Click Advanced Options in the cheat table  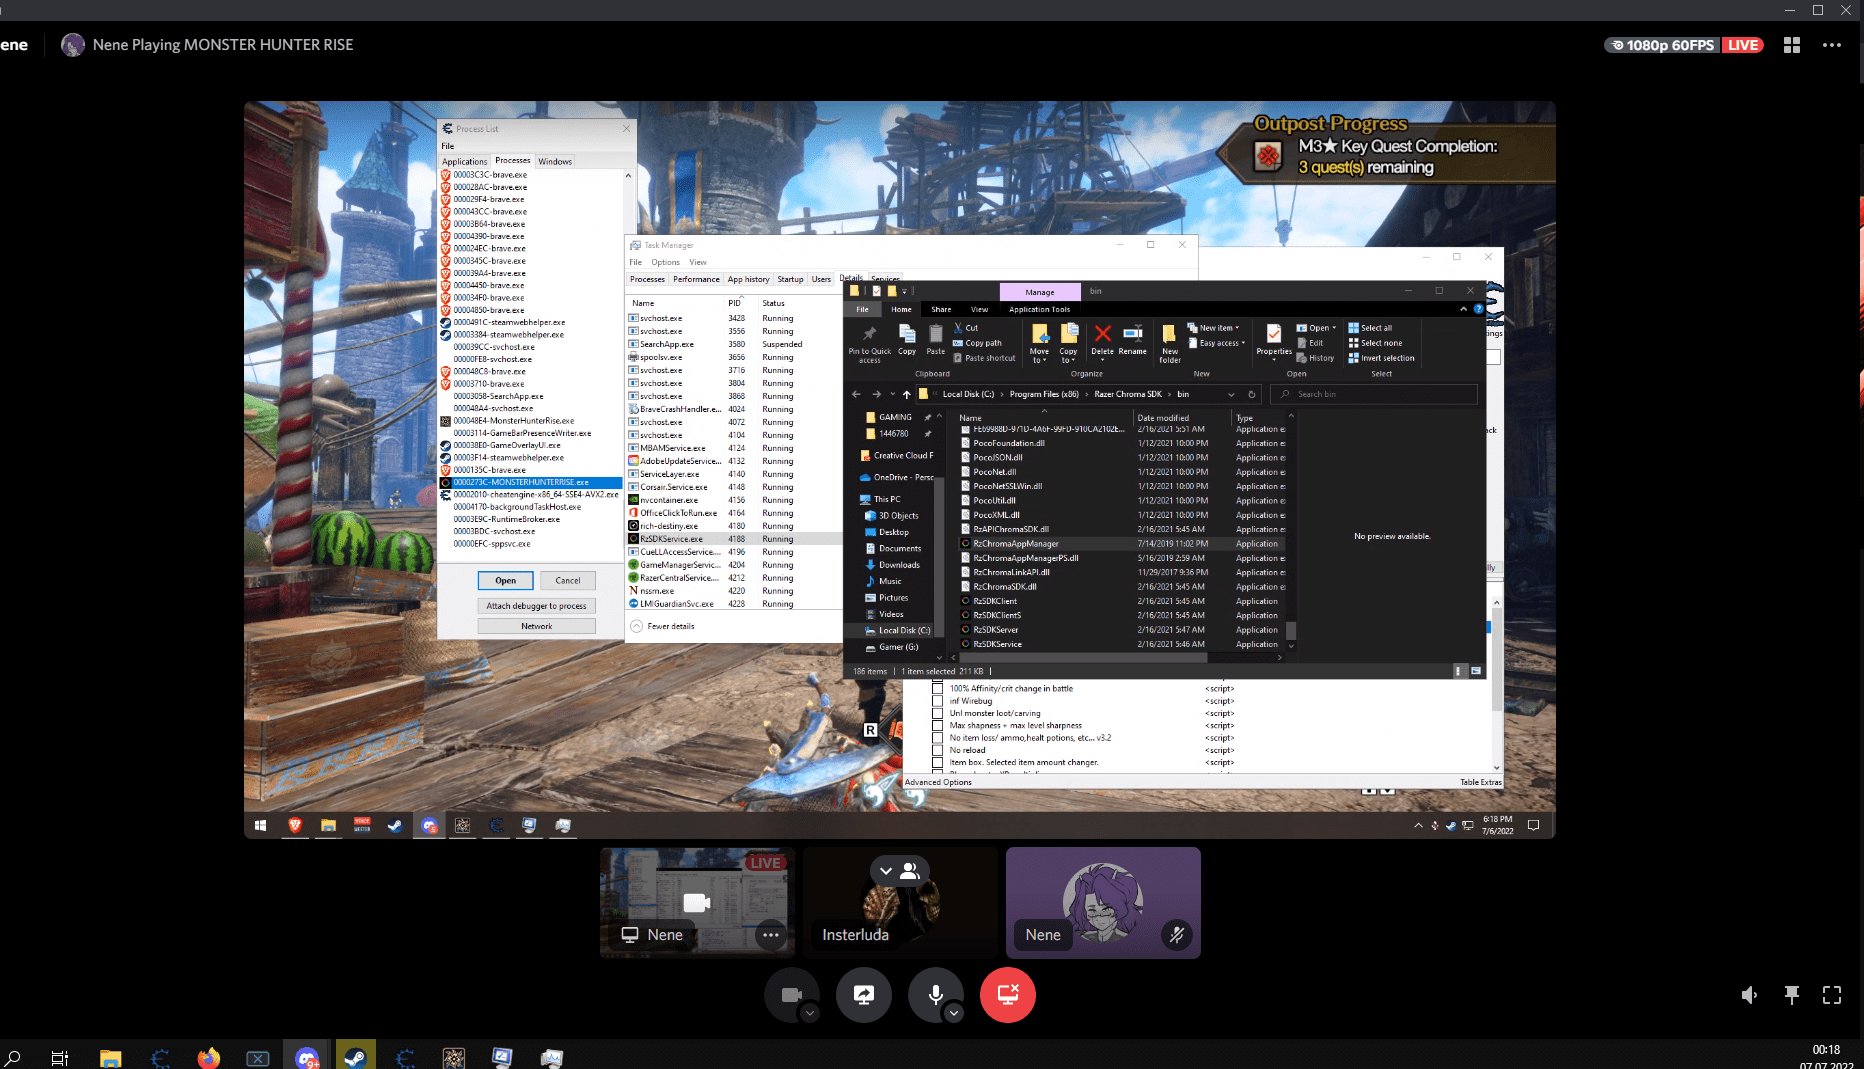(938, 782)
